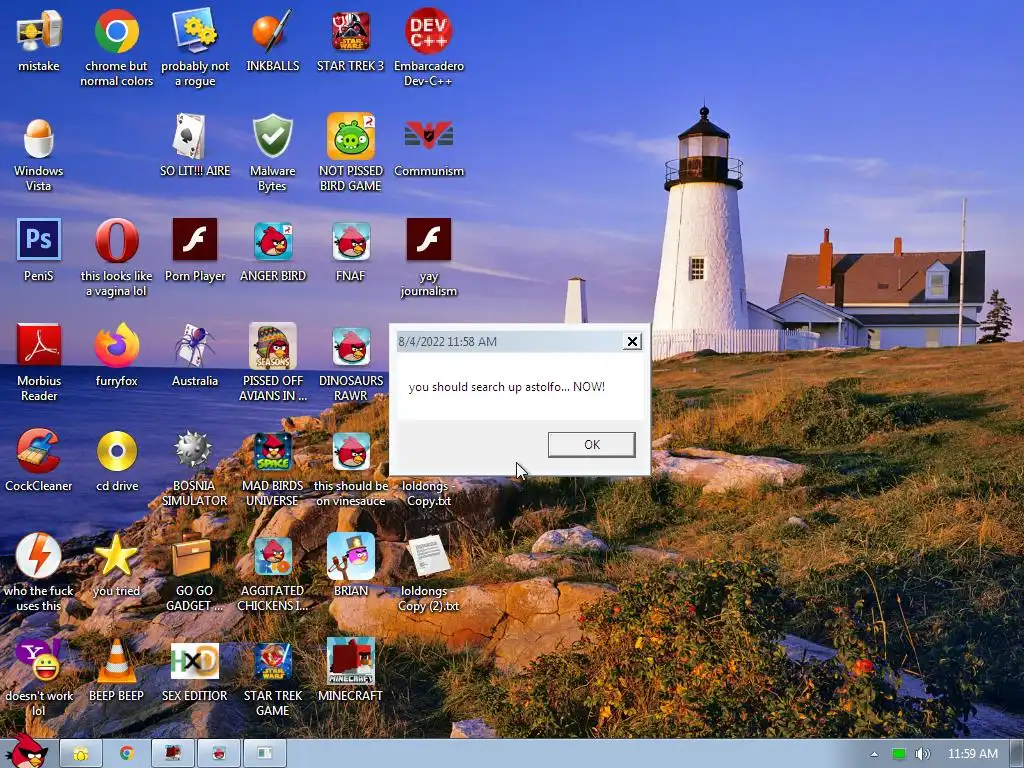Open the 'mistake' computer icon
1024x768 pixels.
coord(39,31)
